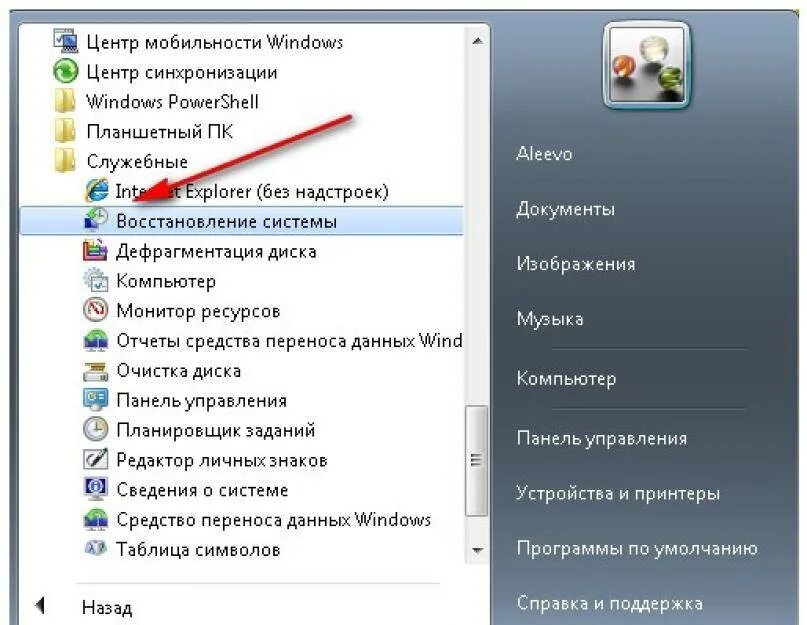Click the user account picture thumbnail

(x=646, y=65)
